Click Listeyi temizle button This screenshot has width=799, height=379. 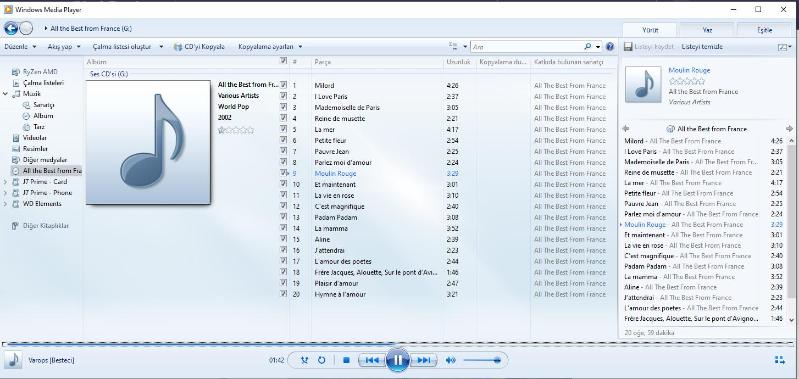pos(702,47)
